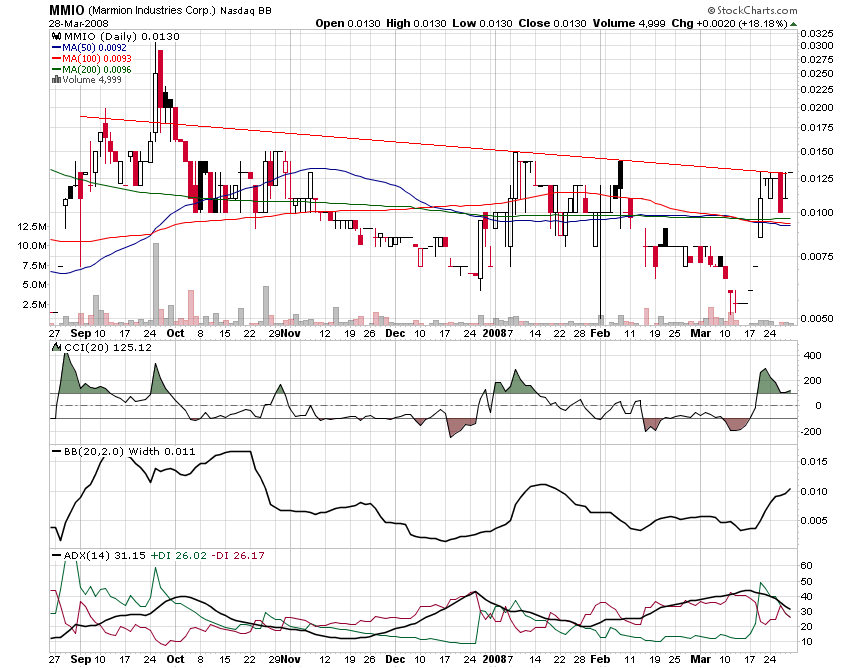850x668 pixels.
Task: Select the red MA(100) line swatch
Action: 56,59
